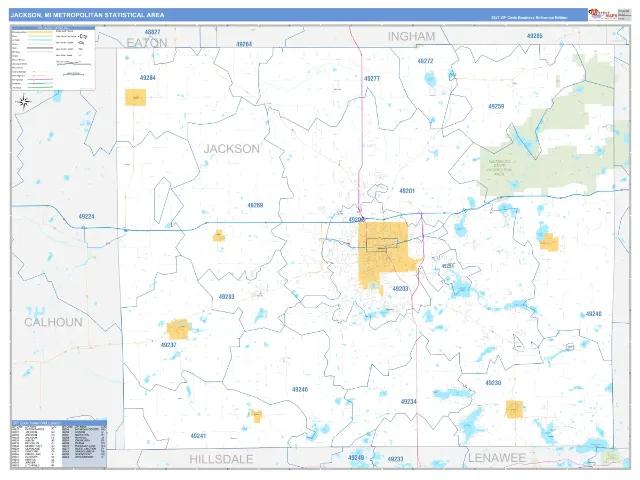Click ZIP code 49249 label

click(356, 458)
